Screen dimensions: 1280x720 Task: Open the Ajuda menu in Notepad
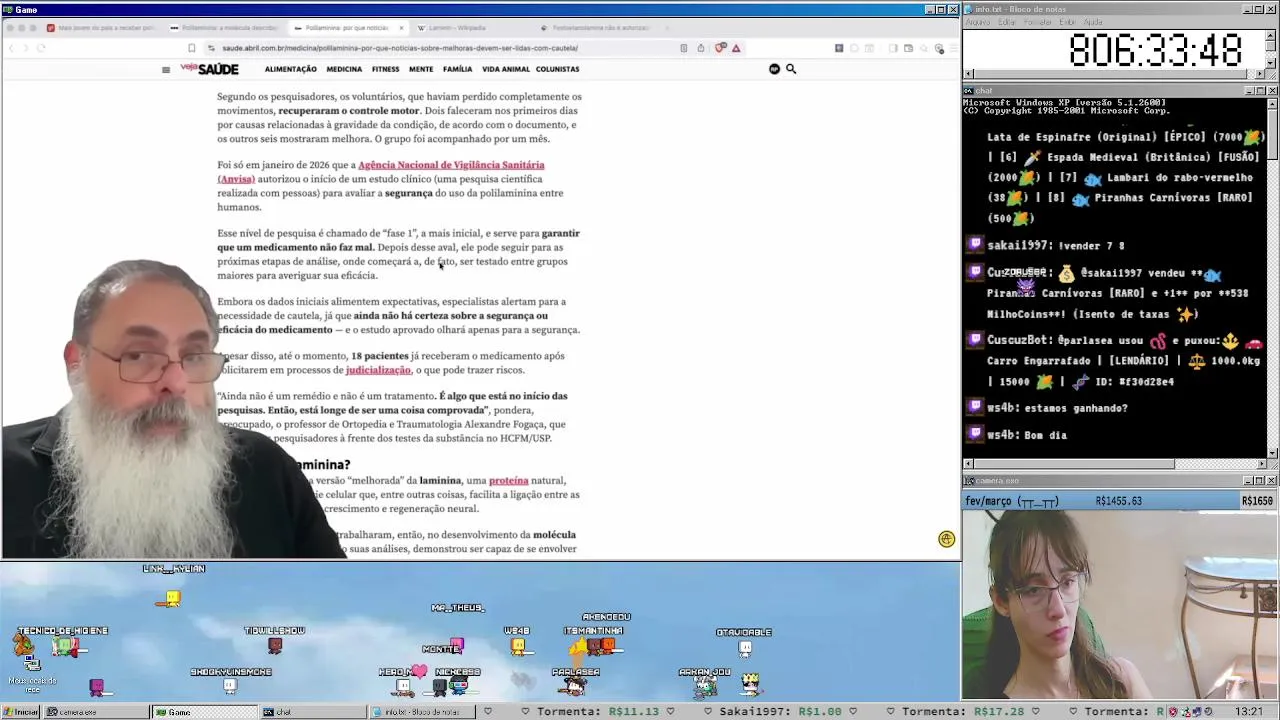[x=1093, y=22]
